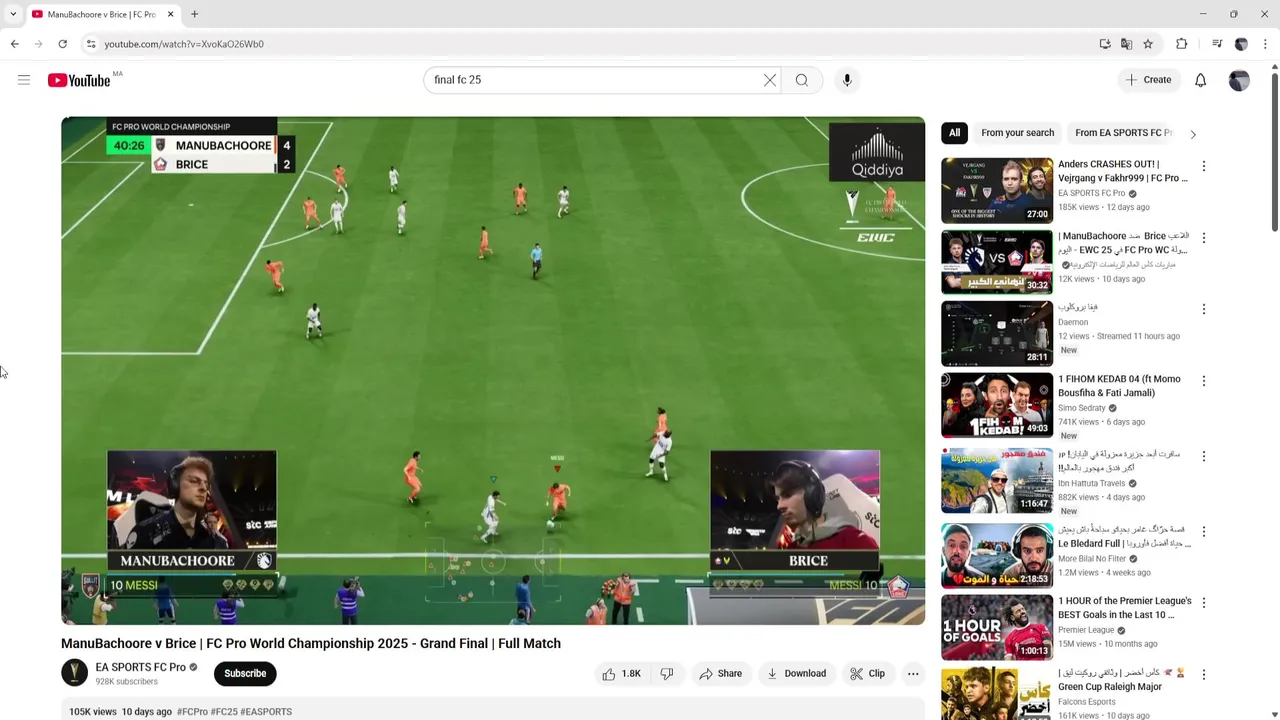The image size is (1280, 720).
Task: Open Chrome menu three dots
Action: click(1265, 44)
